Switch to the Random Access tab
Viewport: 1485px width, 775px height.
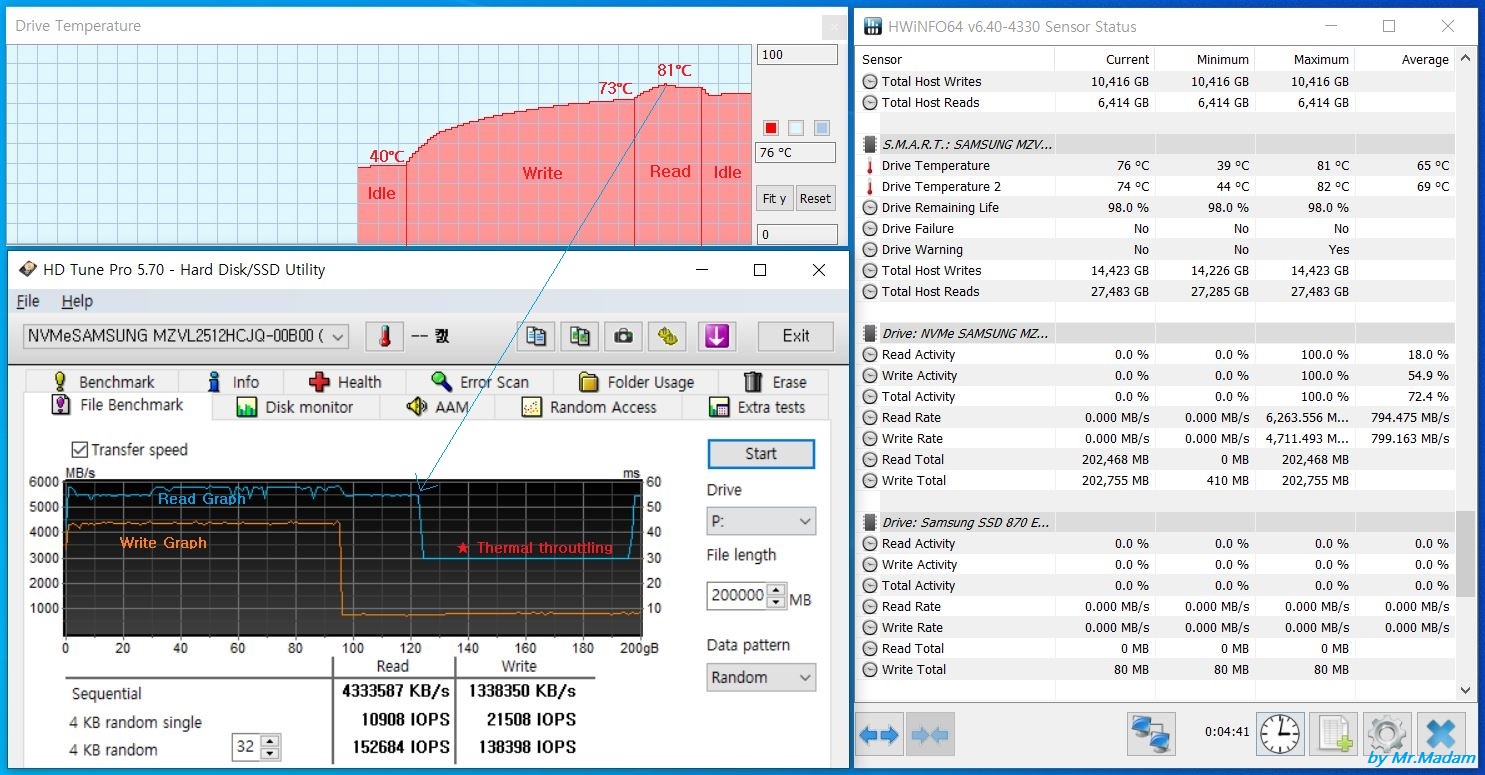tap(589, 407)
